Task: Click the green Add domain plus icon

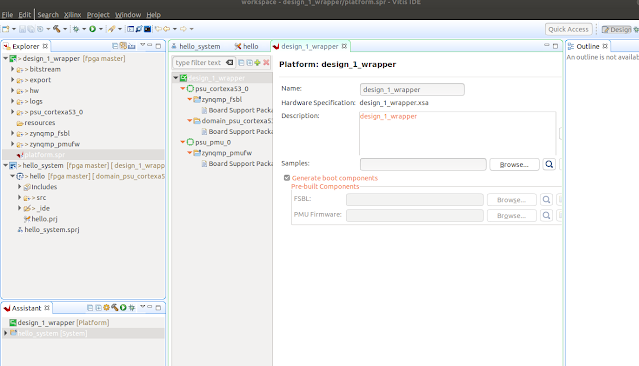Action: click(257, 62)
